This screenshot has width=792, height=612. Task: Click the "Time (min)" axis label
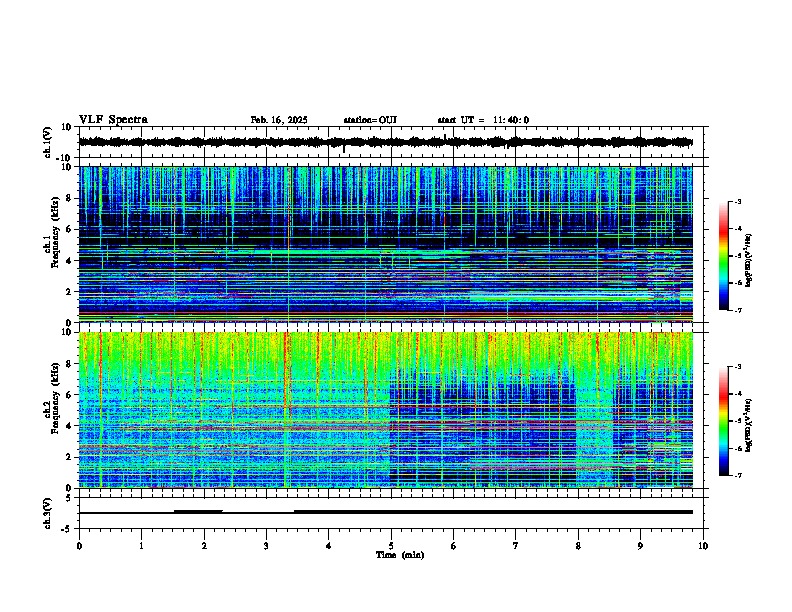(400, 555)
